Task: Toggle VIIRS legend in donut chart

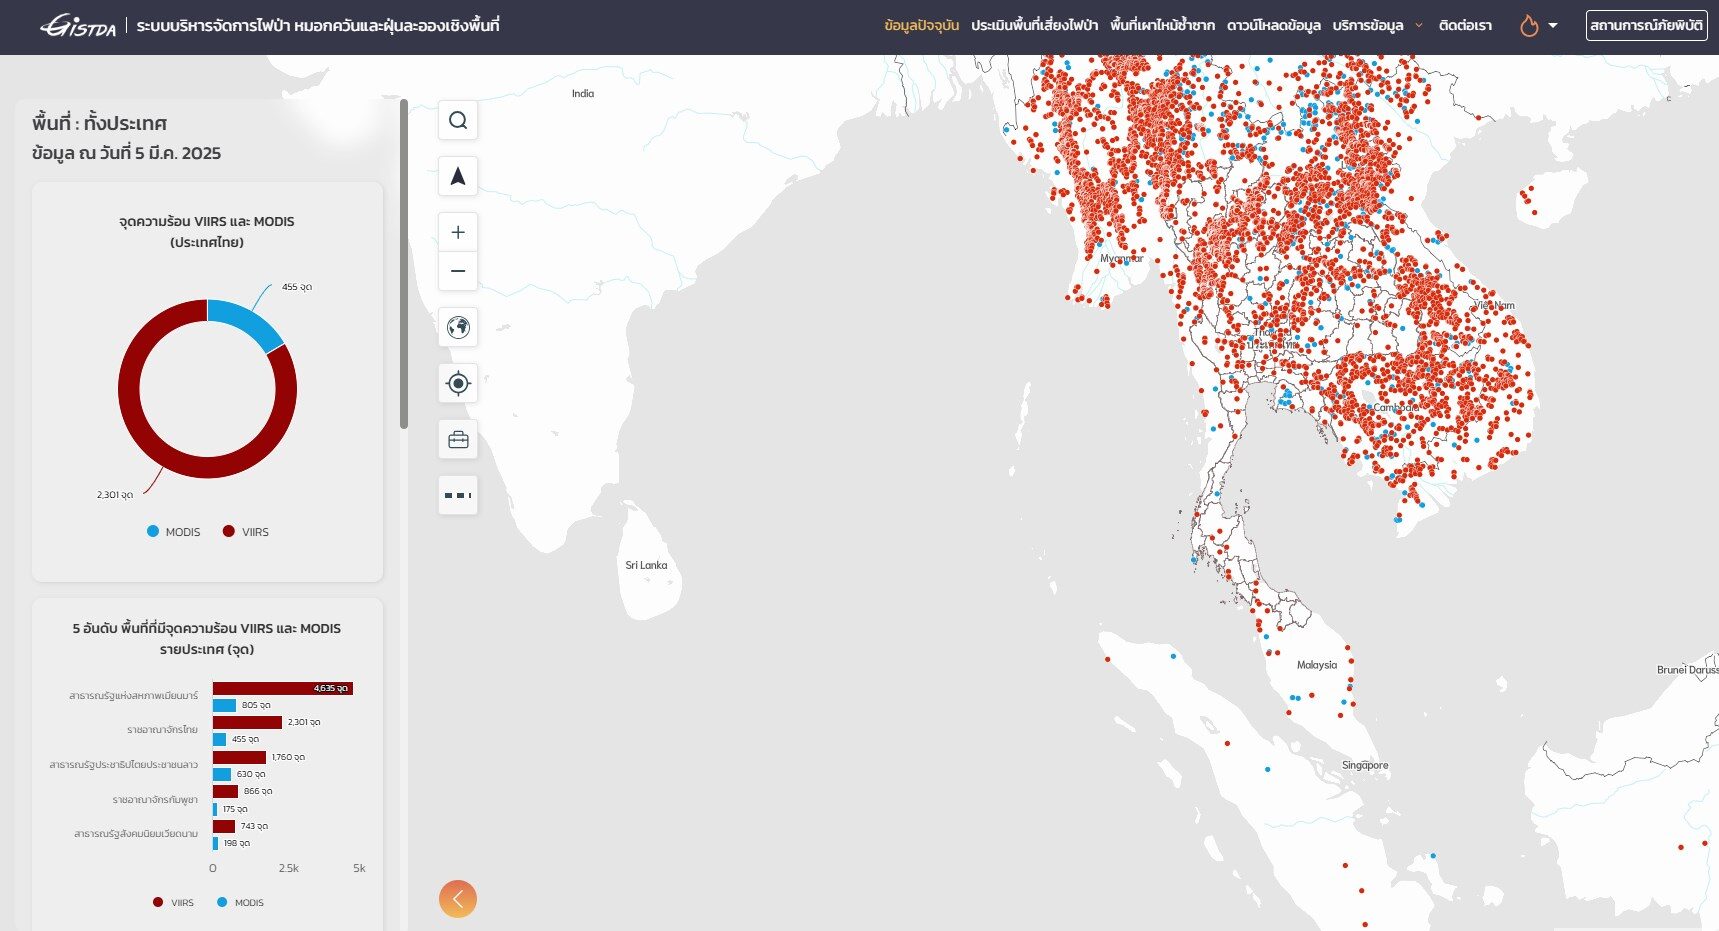Action: (246, 532)
